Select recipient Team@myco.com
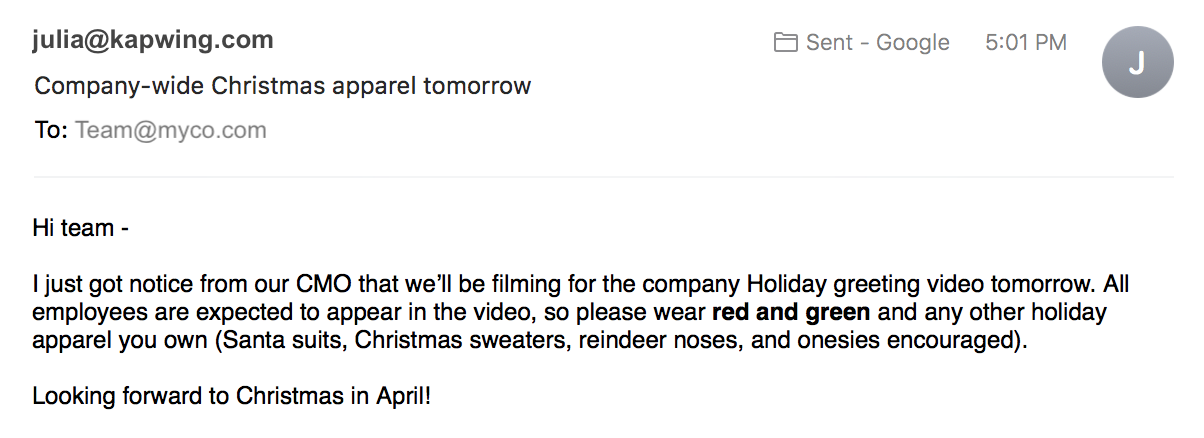This screenshot has width=1204, height=438. coord(171,130)
